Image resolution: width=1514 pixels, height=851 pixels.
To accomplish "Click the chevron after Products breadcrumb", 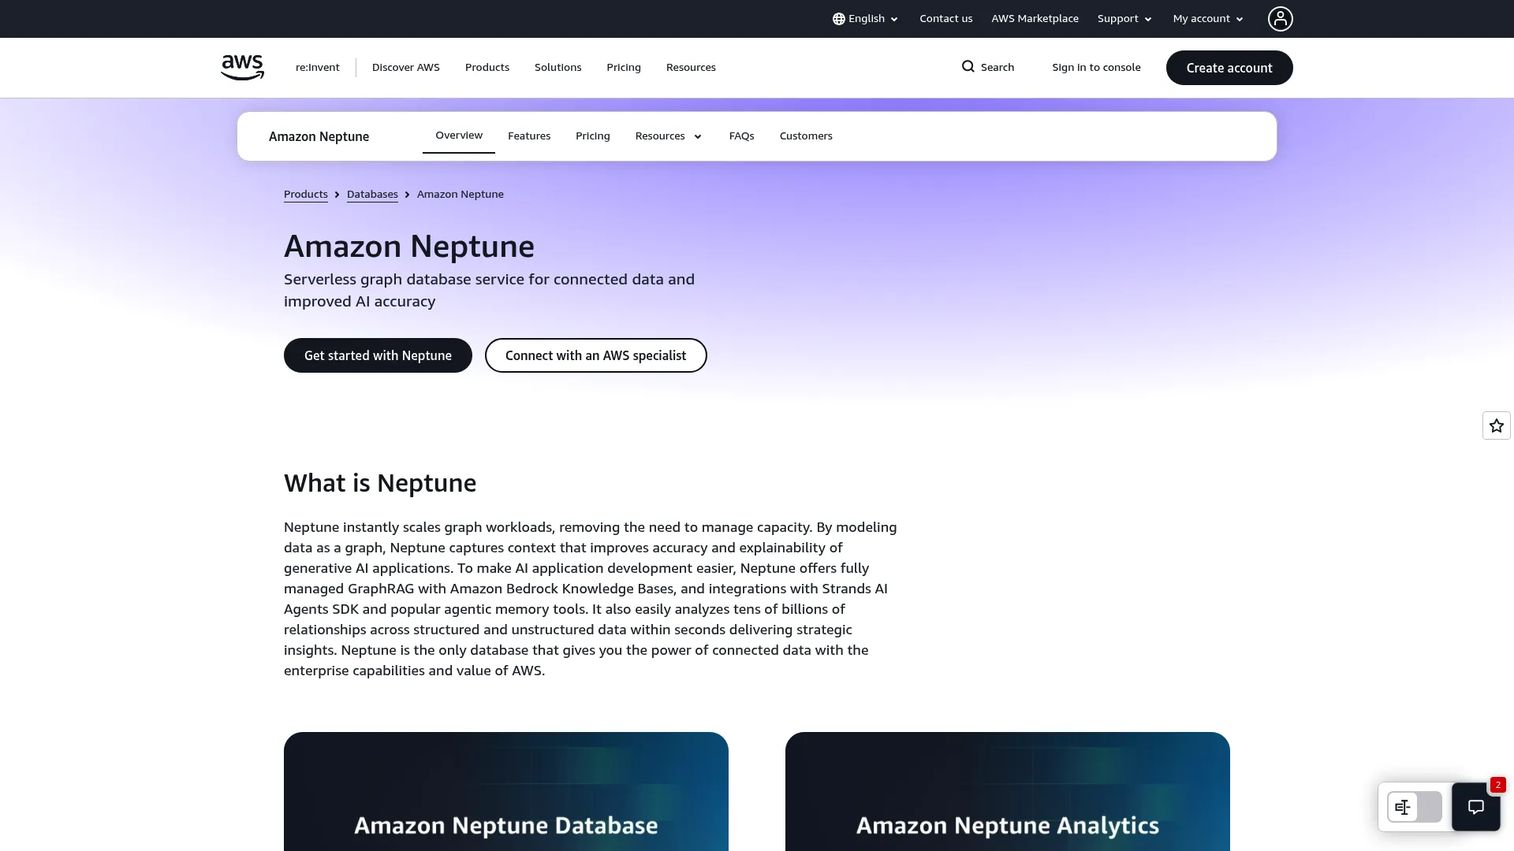I will pos(337,194).
